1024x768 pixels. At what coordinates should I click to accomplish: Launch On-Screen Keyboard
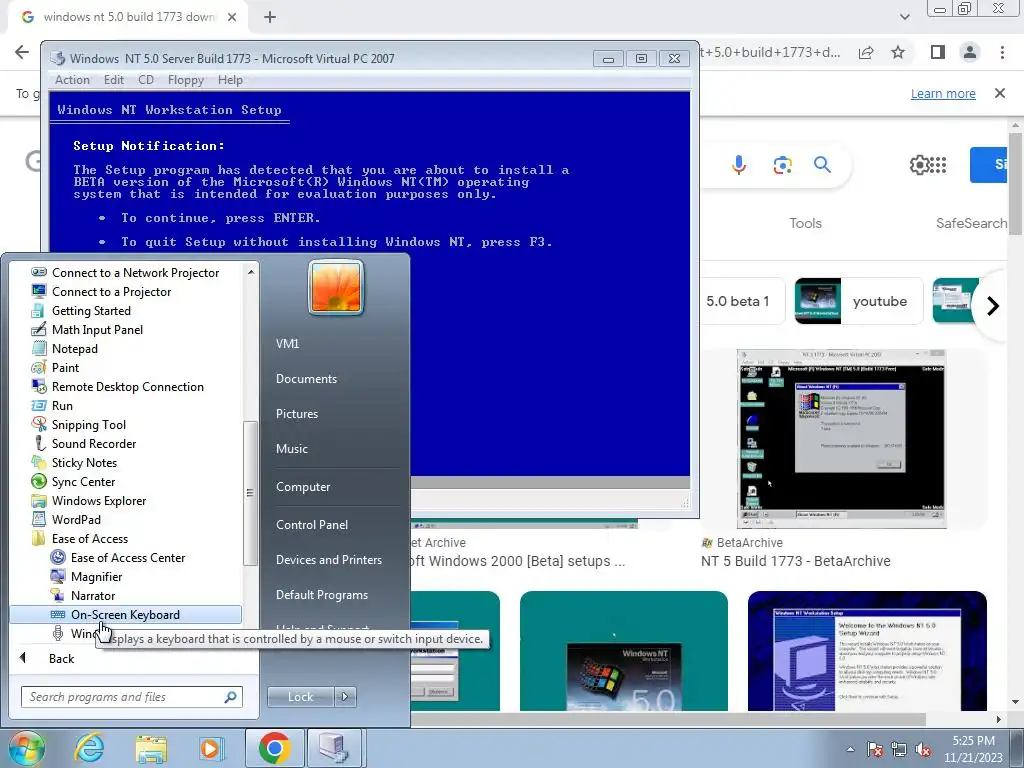click(125, 615)
